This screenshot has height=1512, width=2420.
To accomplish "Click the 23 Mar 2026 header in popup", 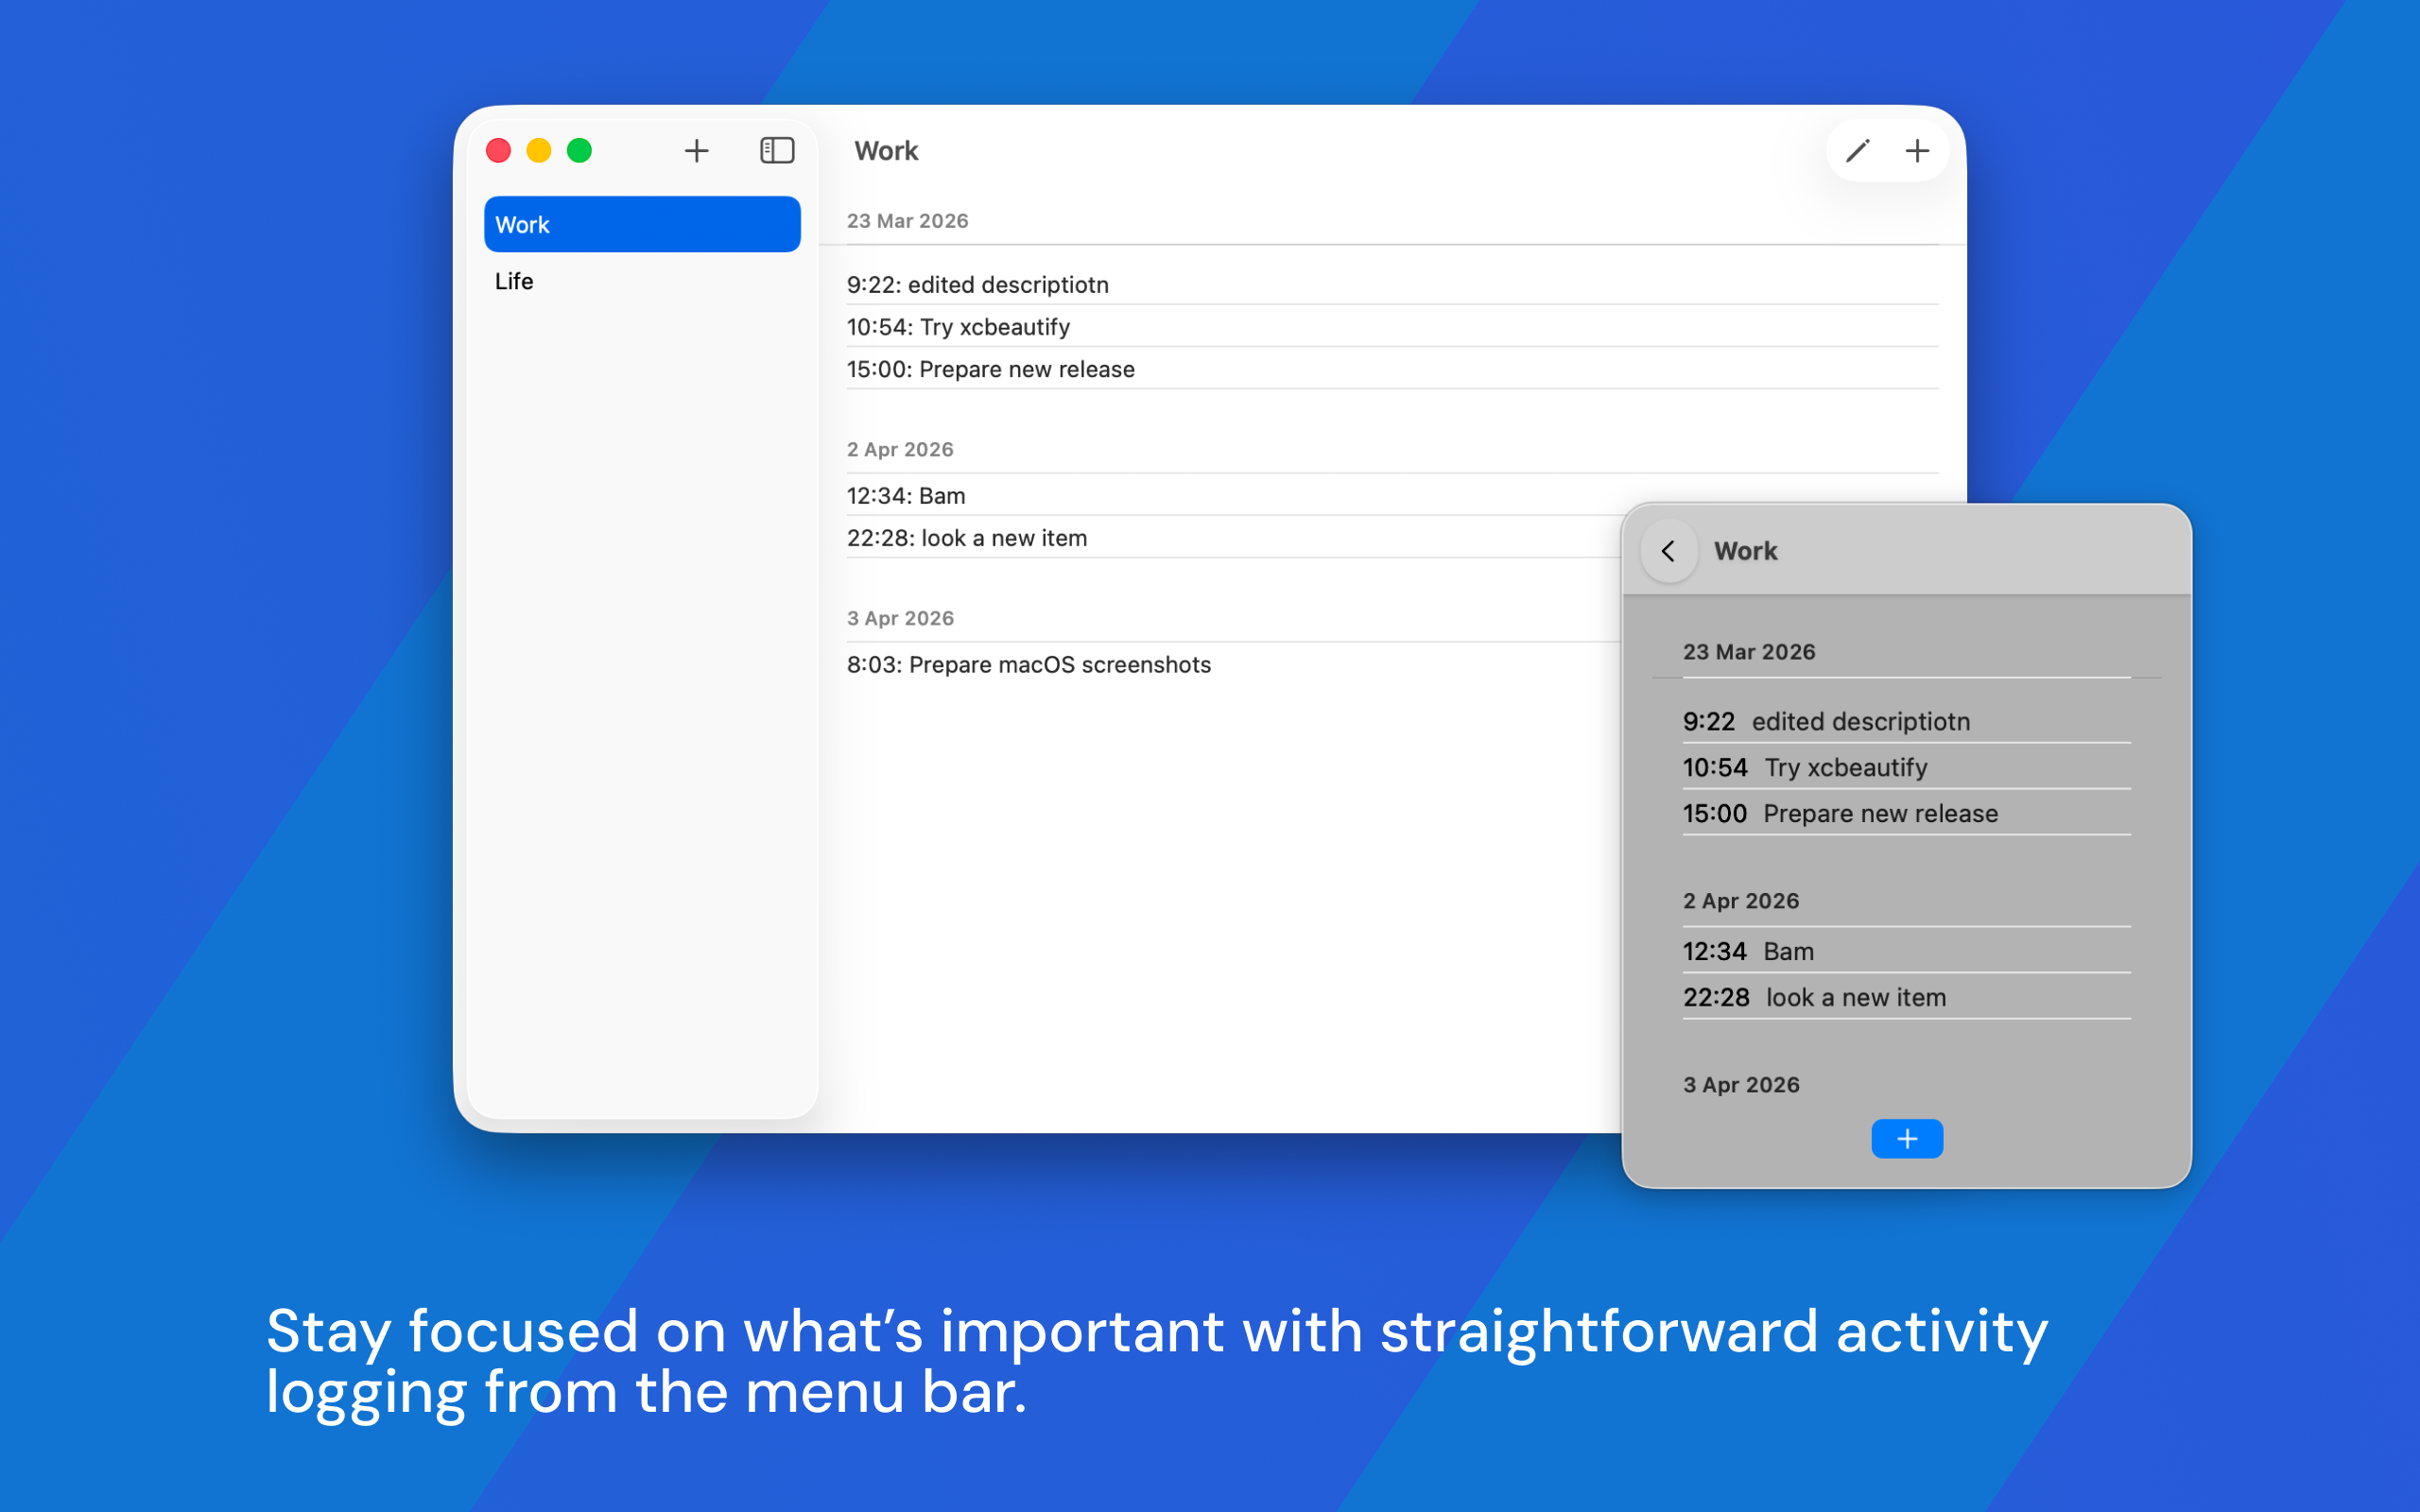I will click(x=1749, y=652).
